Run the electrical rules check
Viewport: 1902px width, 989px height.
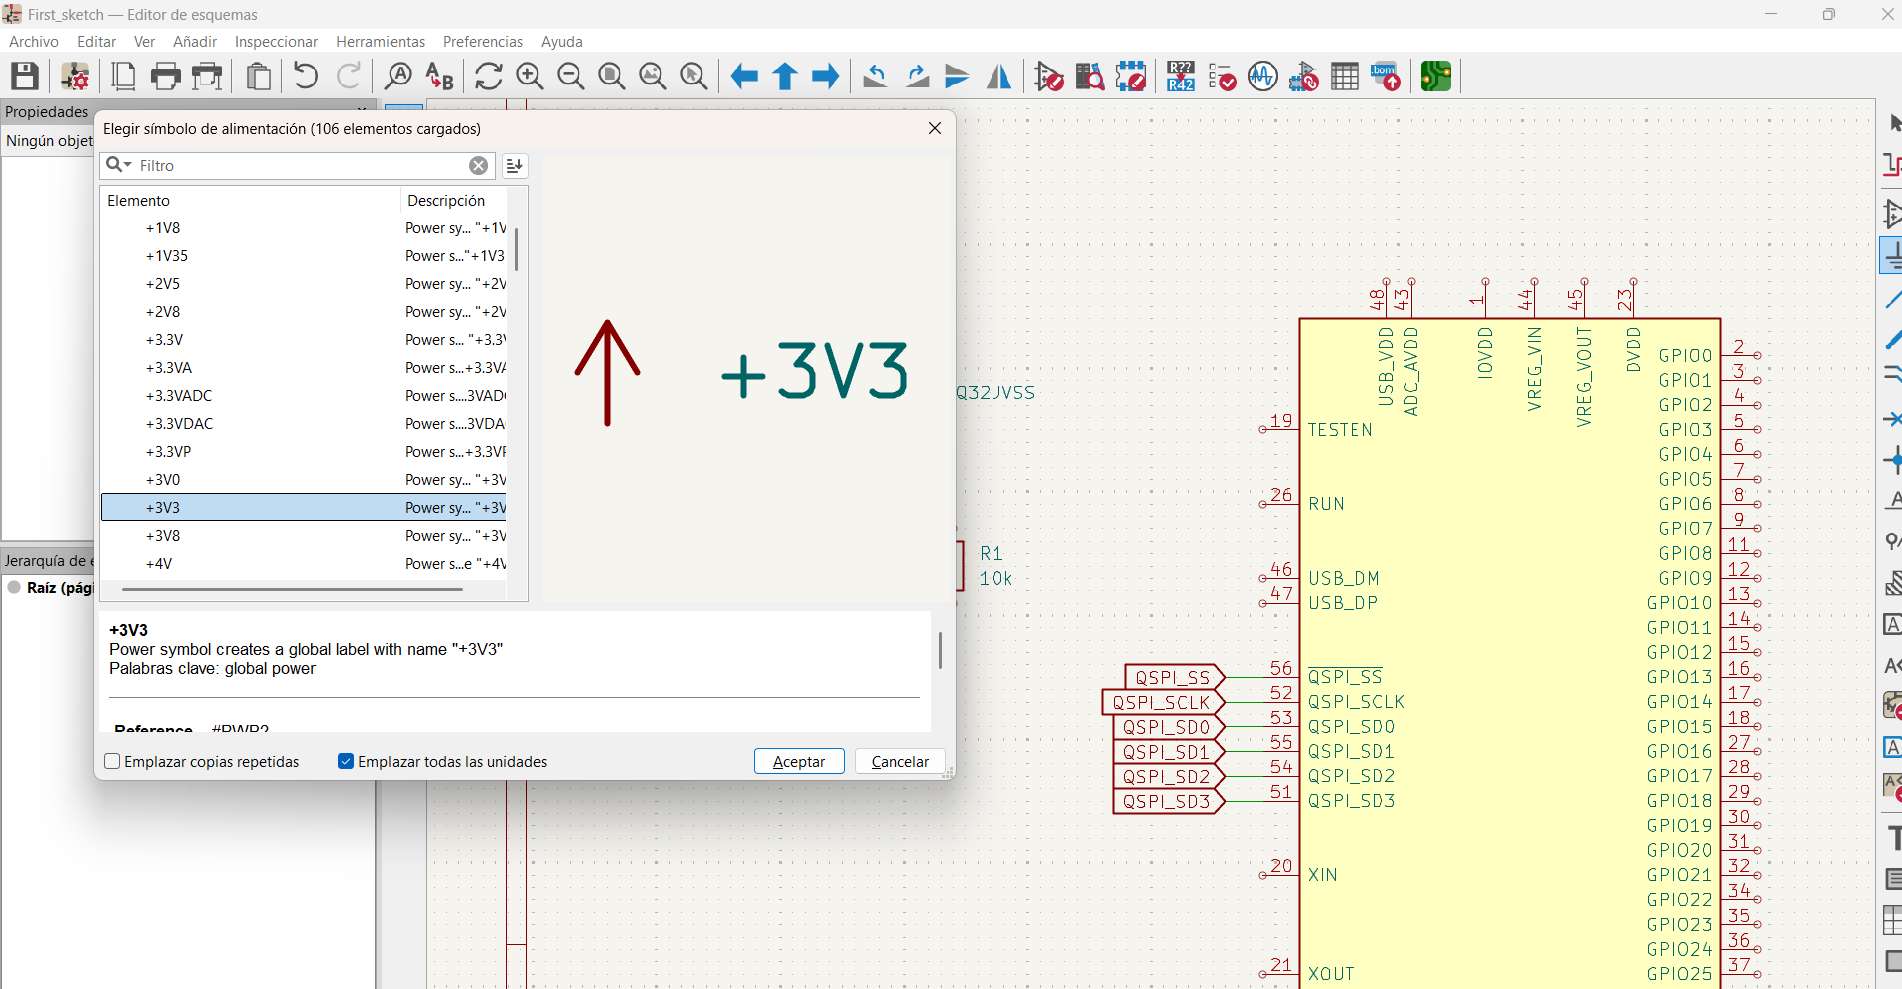[x=1223, y=75]
